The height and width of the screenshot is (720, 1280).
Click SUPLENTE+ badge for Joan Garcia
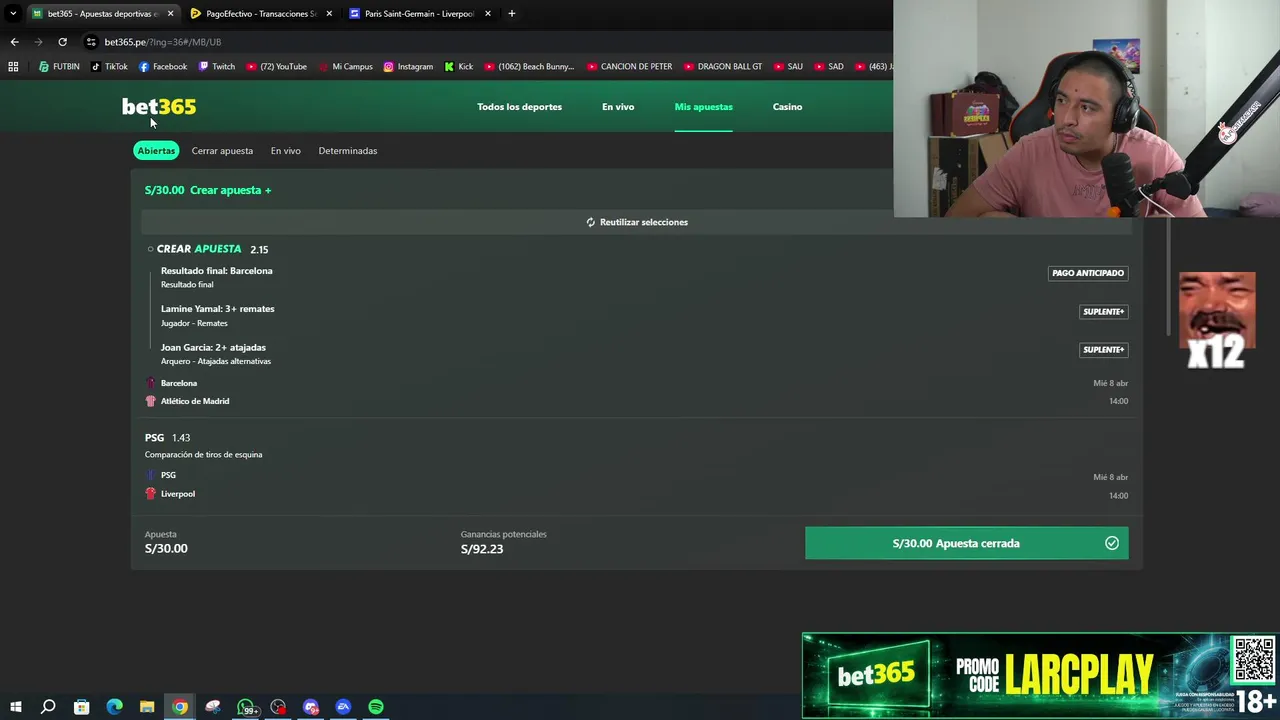click(x=1103, y=350)
